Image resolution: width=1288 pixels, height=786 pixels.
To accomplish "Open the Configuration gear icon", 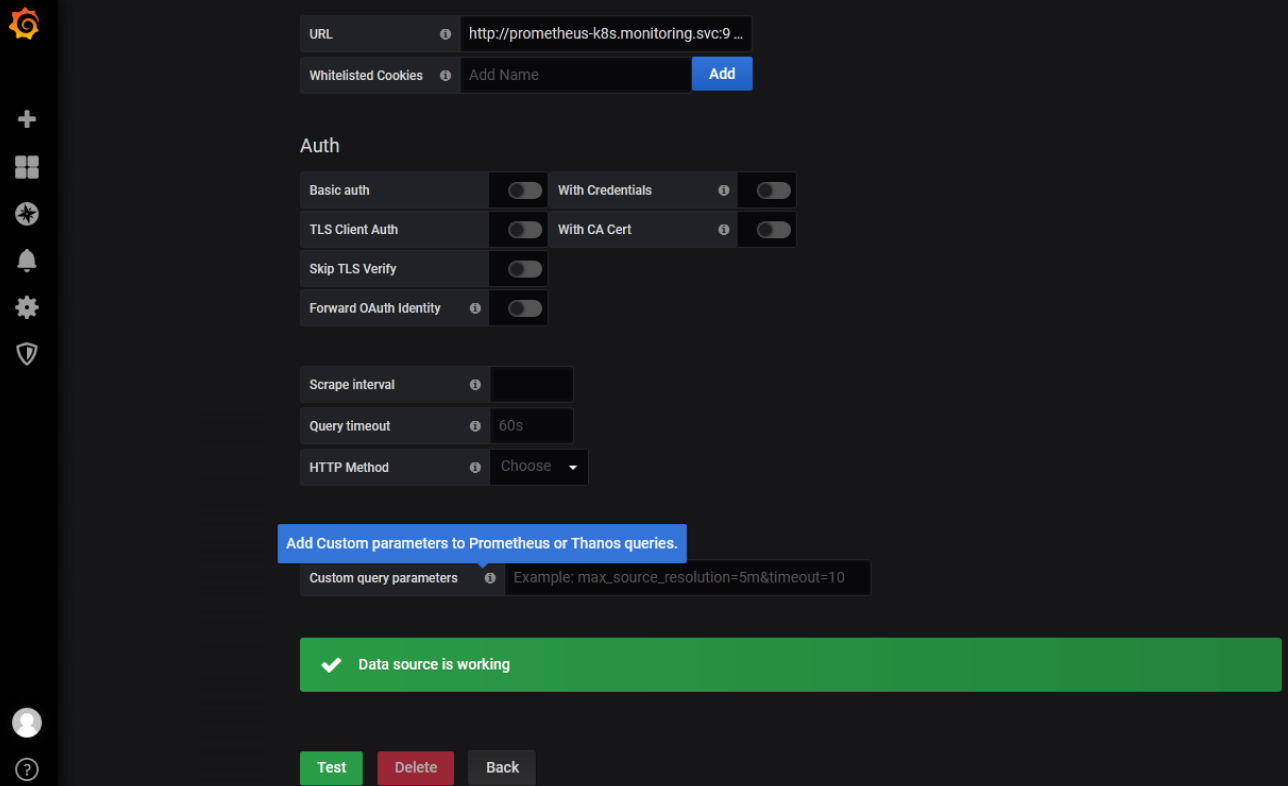I will [27, 307].
